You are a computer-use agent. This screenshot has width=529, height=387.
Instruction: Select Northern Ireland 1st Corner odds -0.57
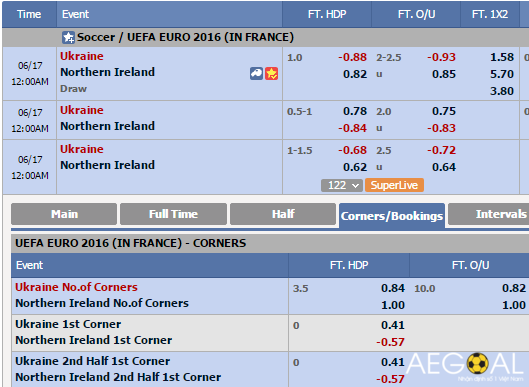tap(390, 342)
